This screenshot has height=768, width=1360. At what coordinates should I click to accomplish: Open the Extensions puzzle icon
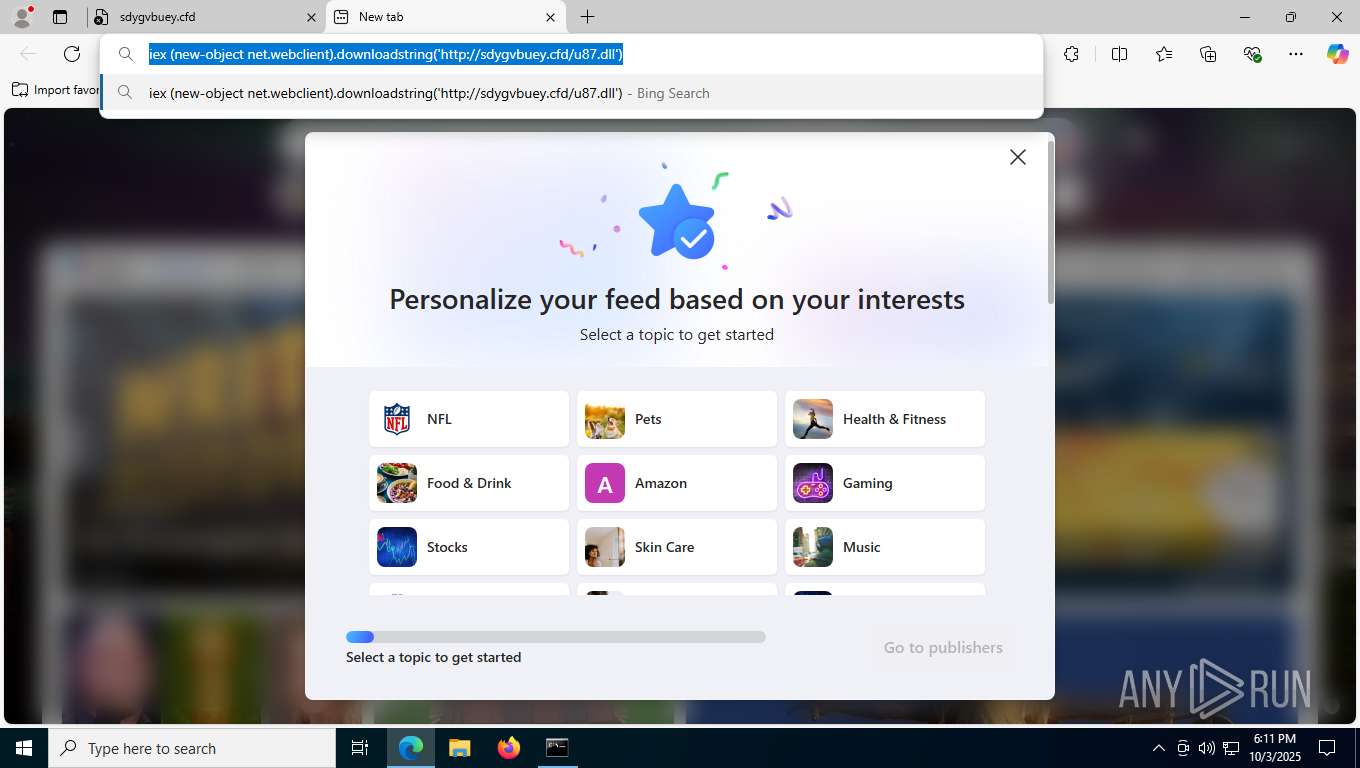point(1072,54)
